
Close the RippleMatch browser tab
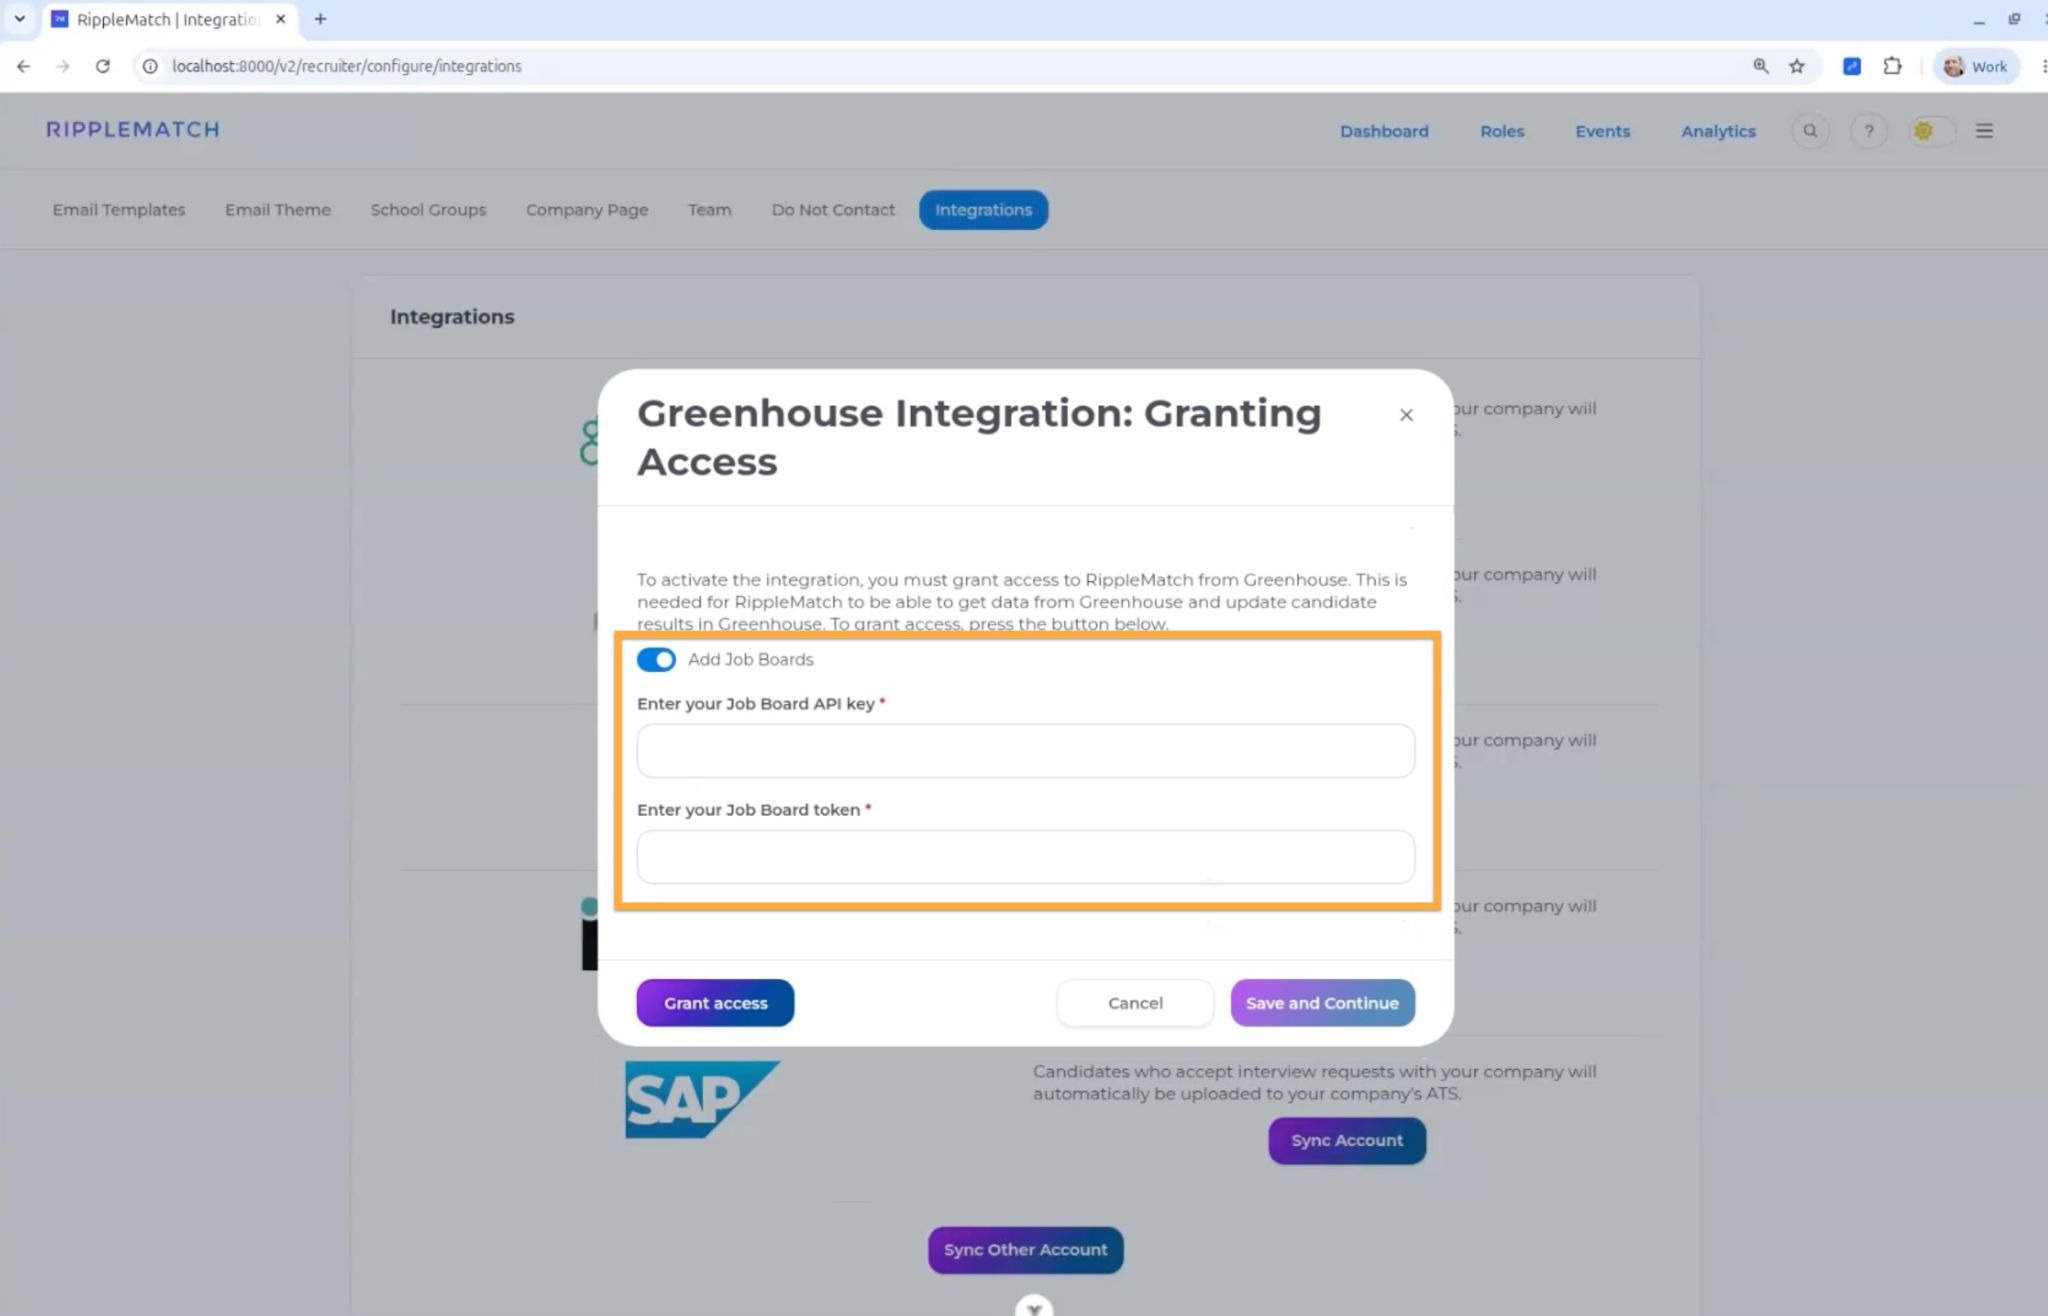pos(281,19)
